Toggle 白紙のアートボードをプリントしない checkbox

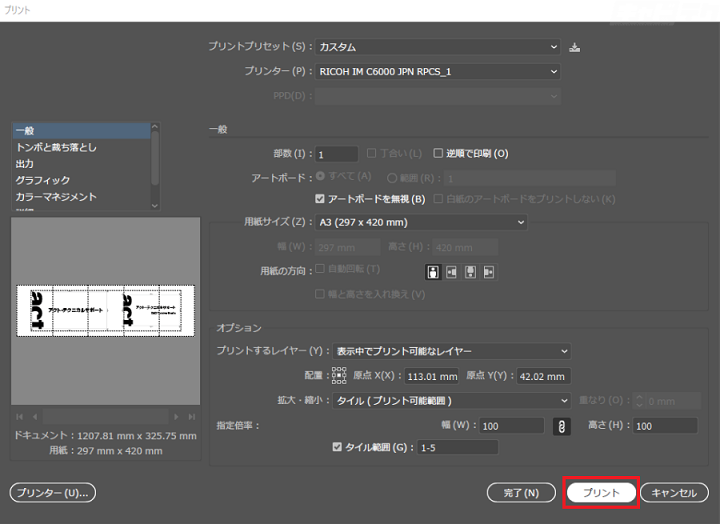coord(439,199)
